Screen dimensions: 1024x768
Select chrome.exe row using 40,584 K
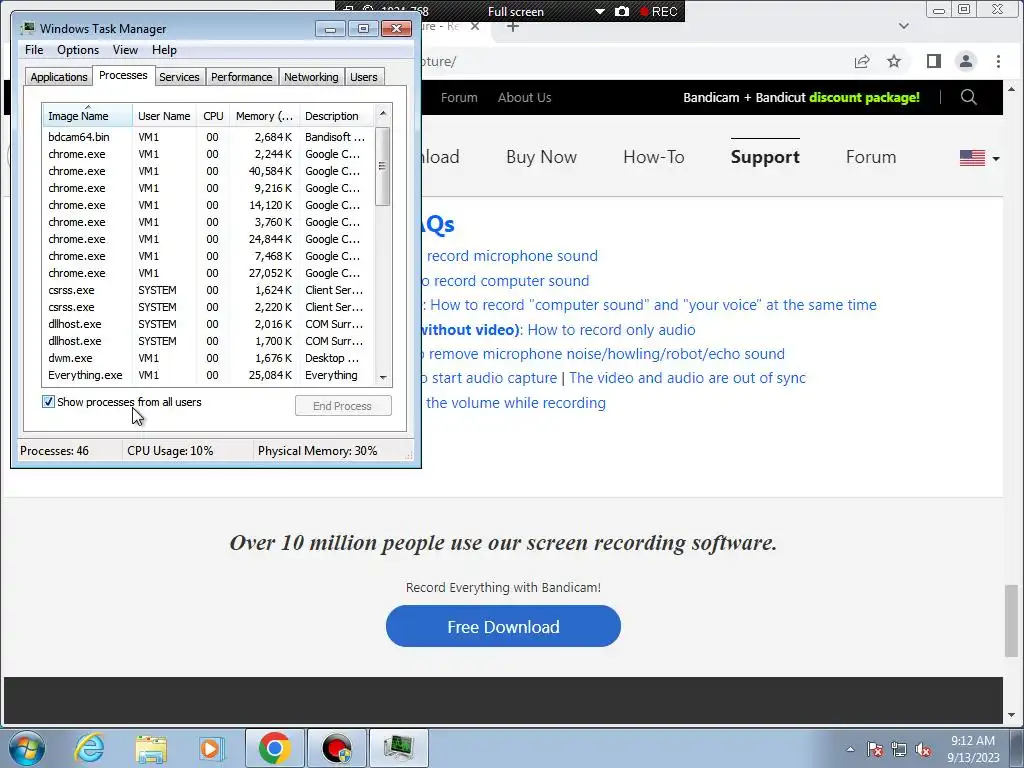[209, 171]
